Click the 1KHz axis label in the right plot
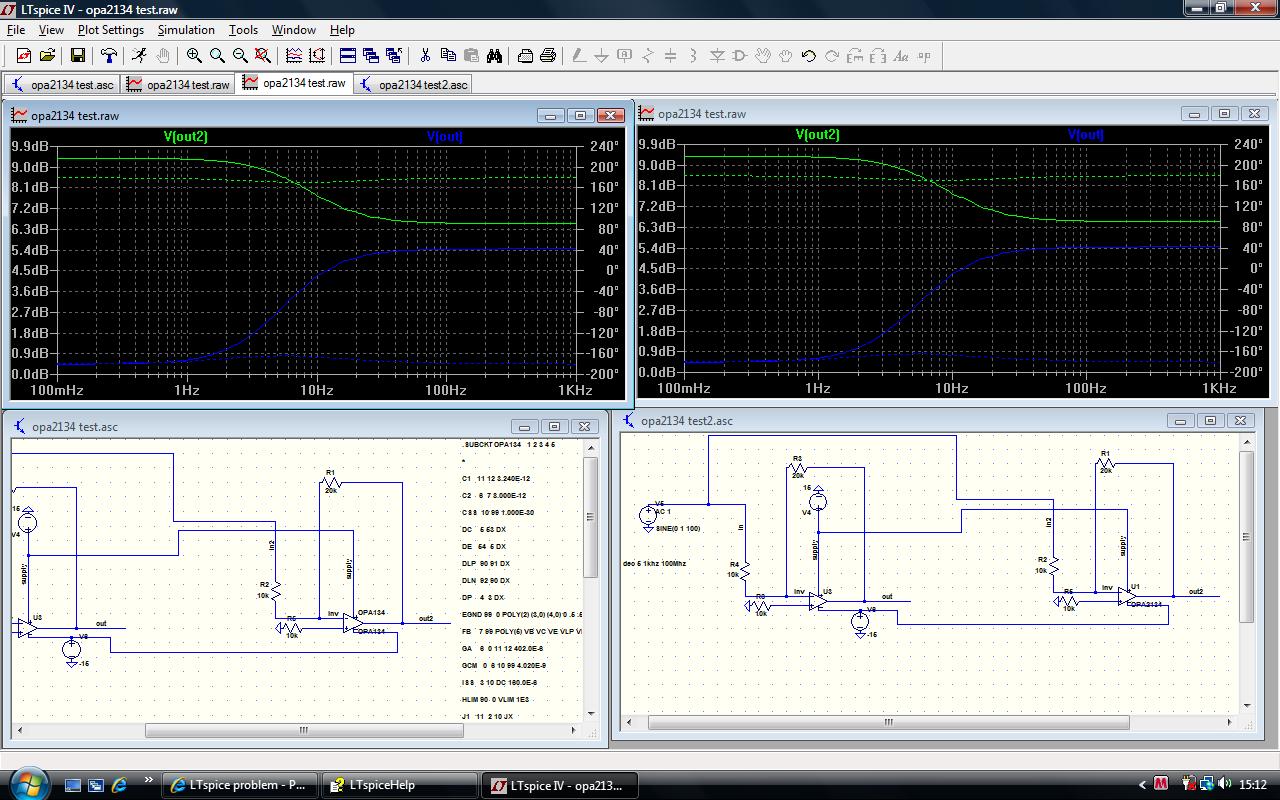The image size is (1280, 800). point(1219,388)
